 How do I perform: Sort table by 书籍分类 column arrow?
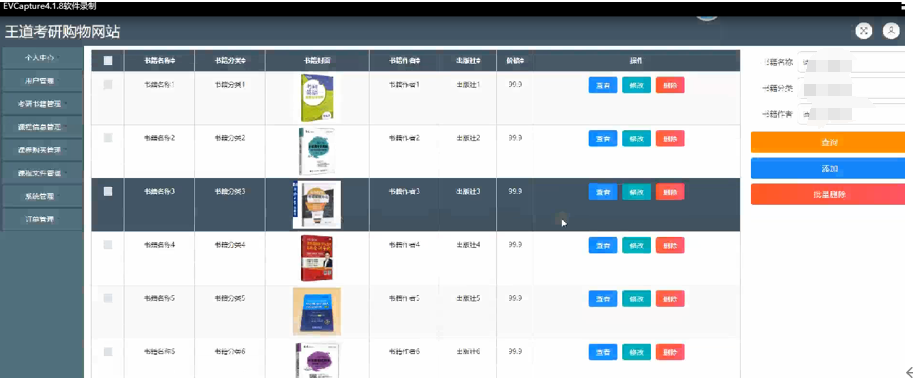pos(243,61)
